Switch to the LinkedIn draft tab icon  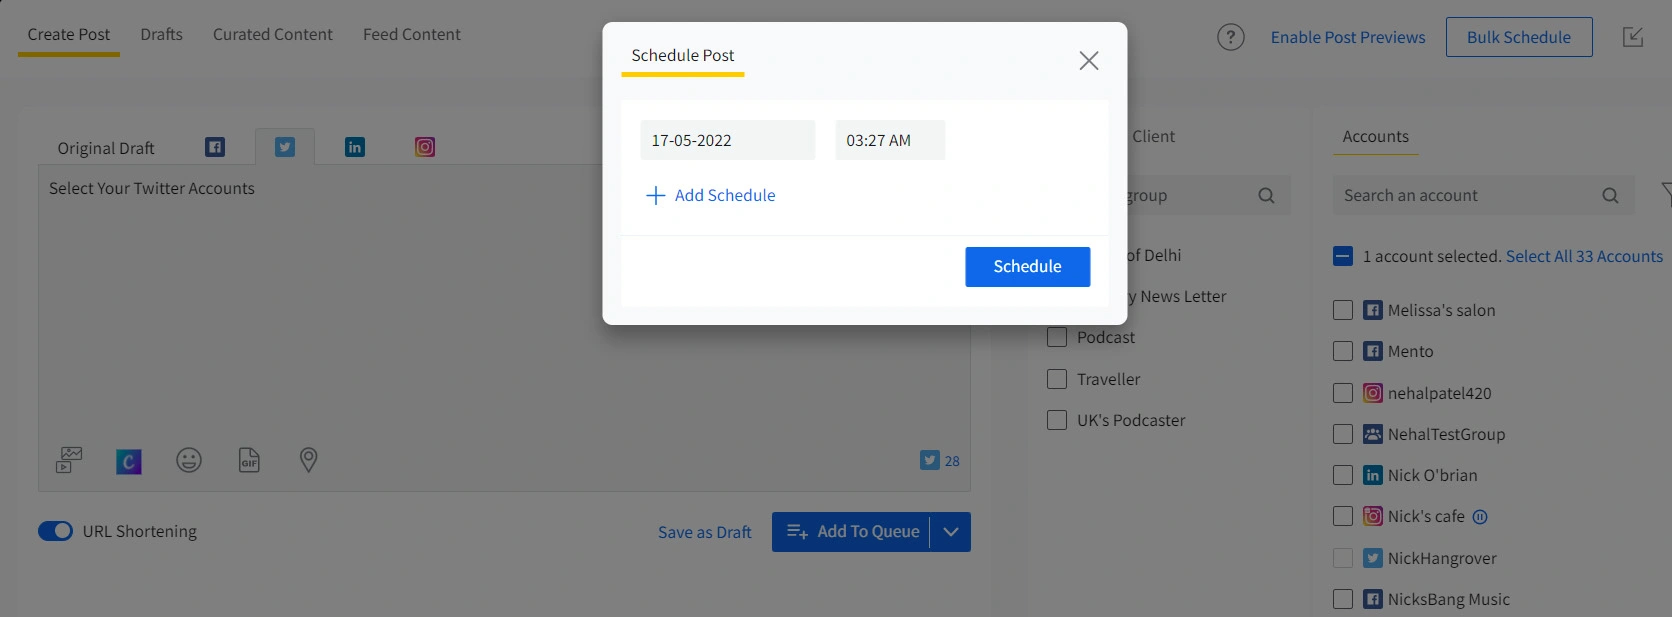click(355, 147)
